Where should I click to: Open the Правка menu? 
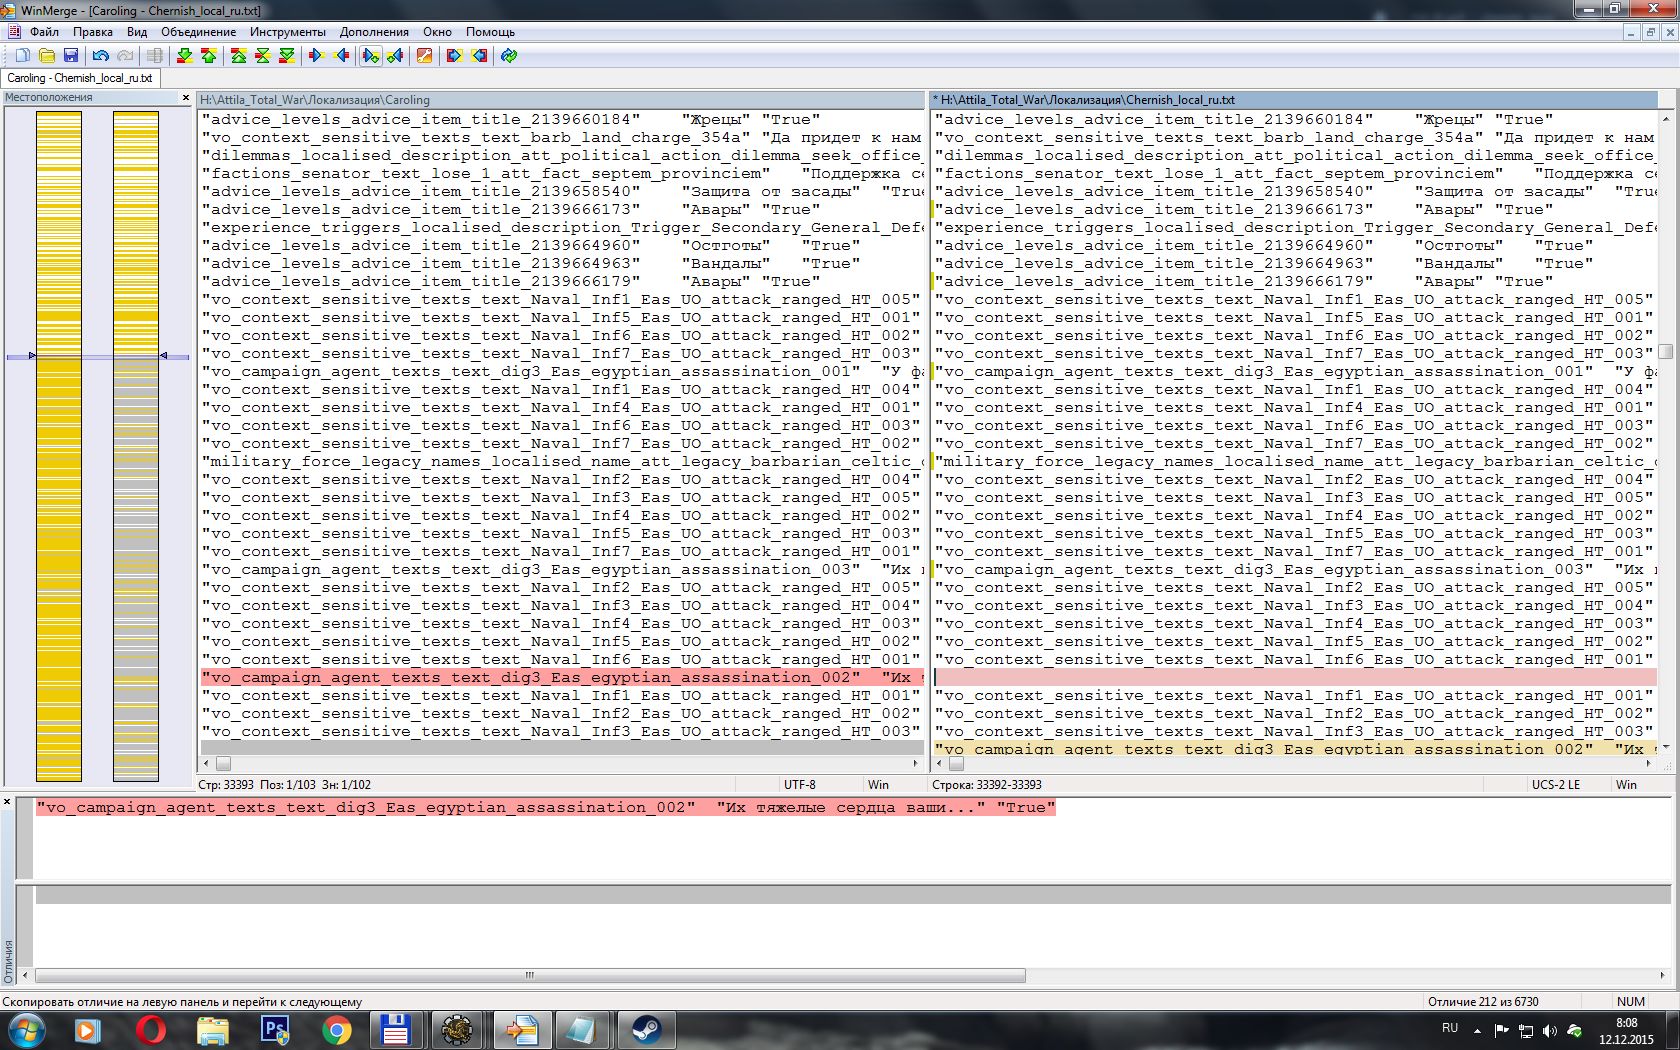point(93,32)
